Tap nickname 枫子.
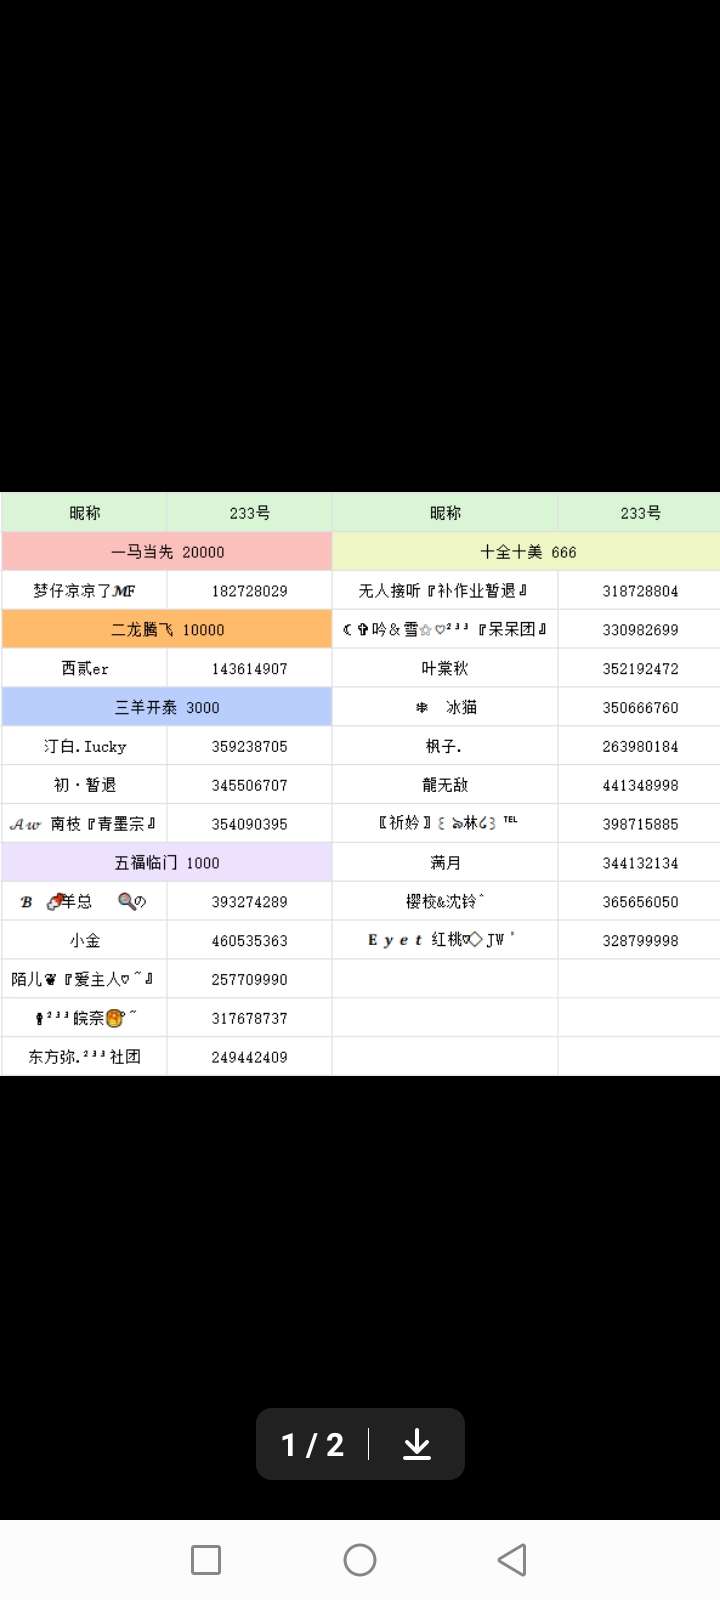Viewport: 720px width, 1600px height. pyautogui.click(x=444, y=746)
